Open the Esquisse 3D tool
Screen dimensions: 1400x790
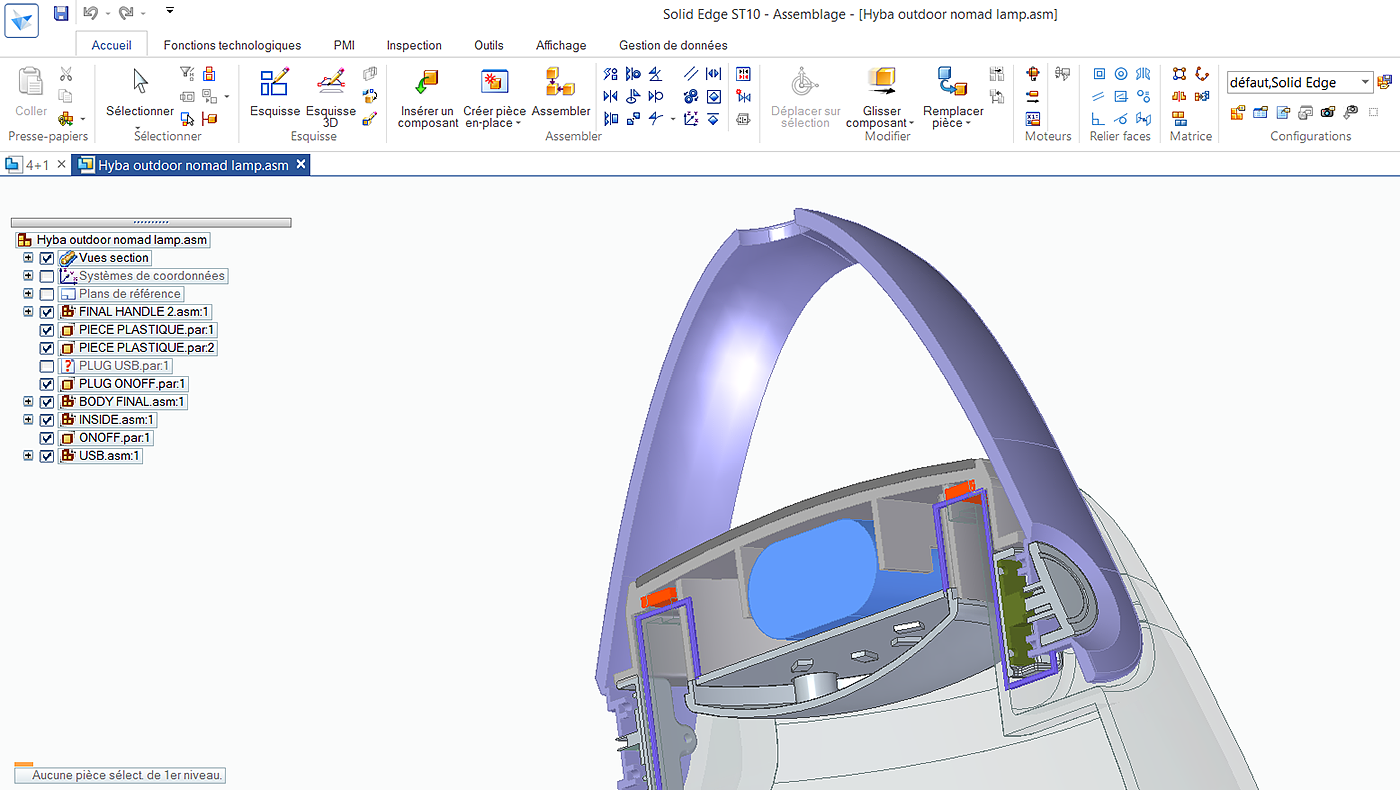331,84
